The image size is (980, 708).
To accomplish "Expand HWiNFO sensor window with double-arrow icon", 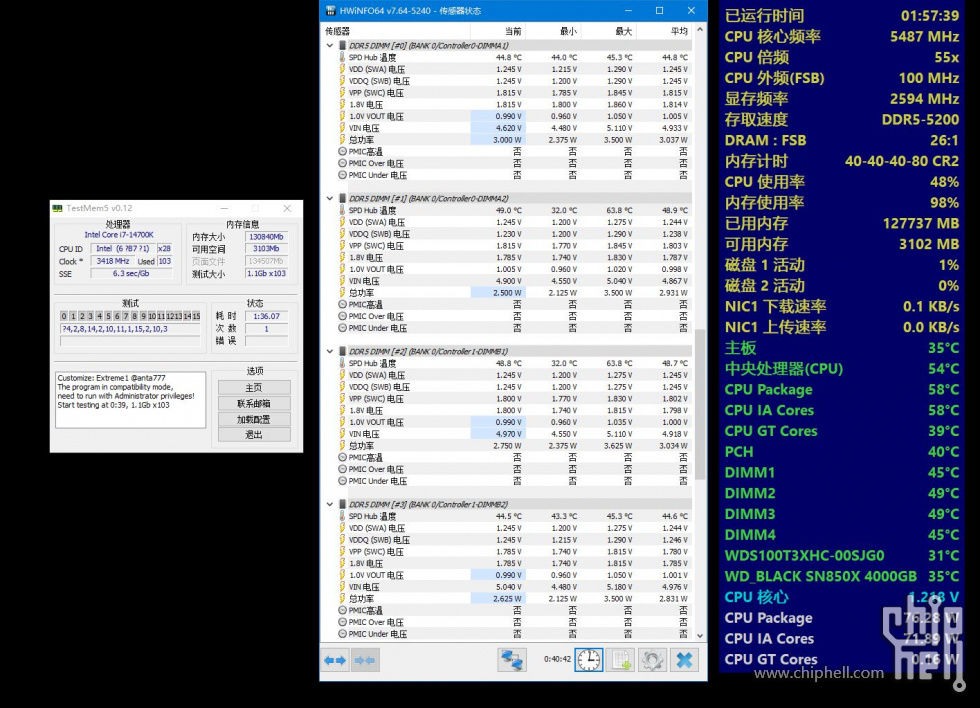I will (x=335, y=661).
